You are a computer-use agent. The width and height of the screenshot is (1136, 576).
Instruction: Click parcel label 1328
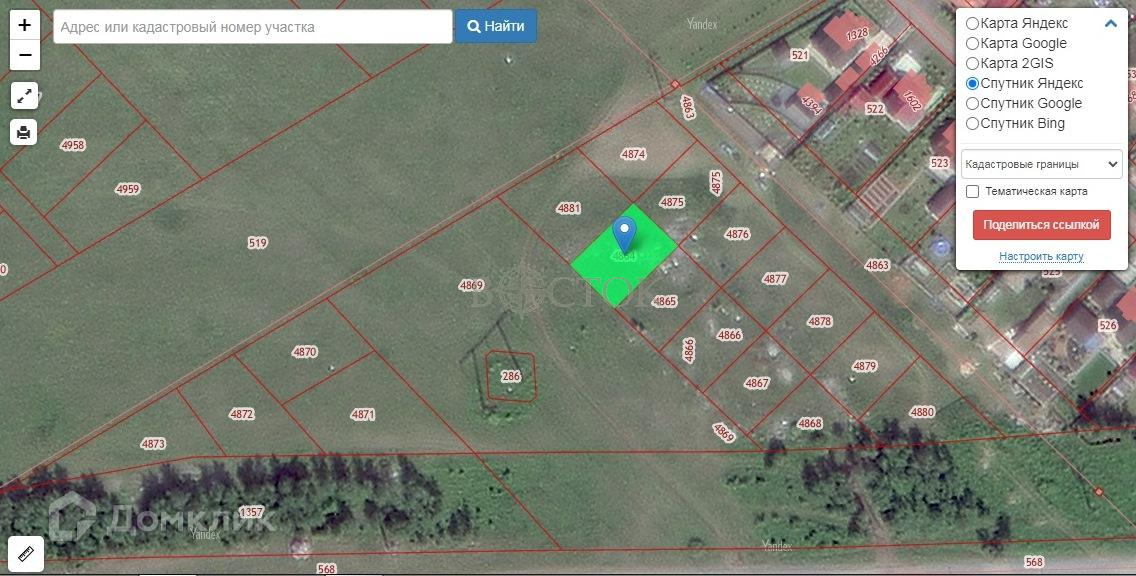point(857,33)
